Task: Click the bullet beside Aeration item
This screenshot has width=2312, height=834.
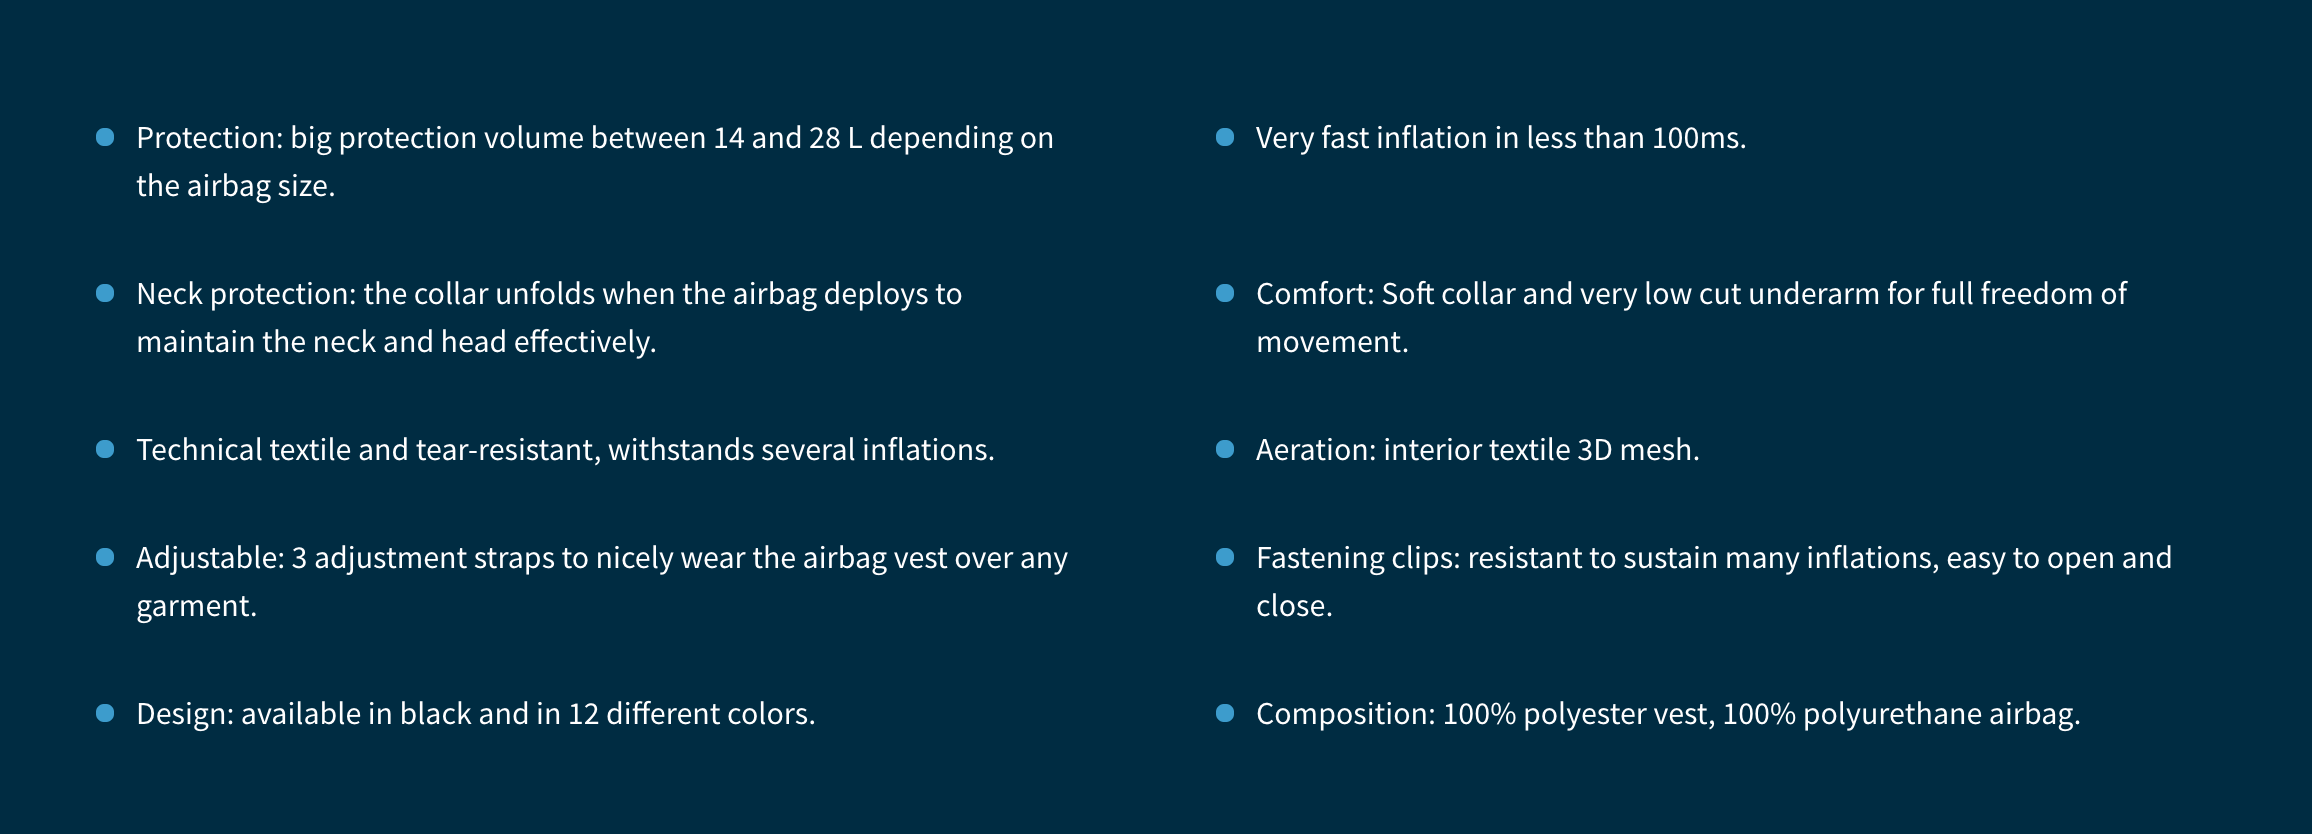Action: click(x=1225, y=449)
